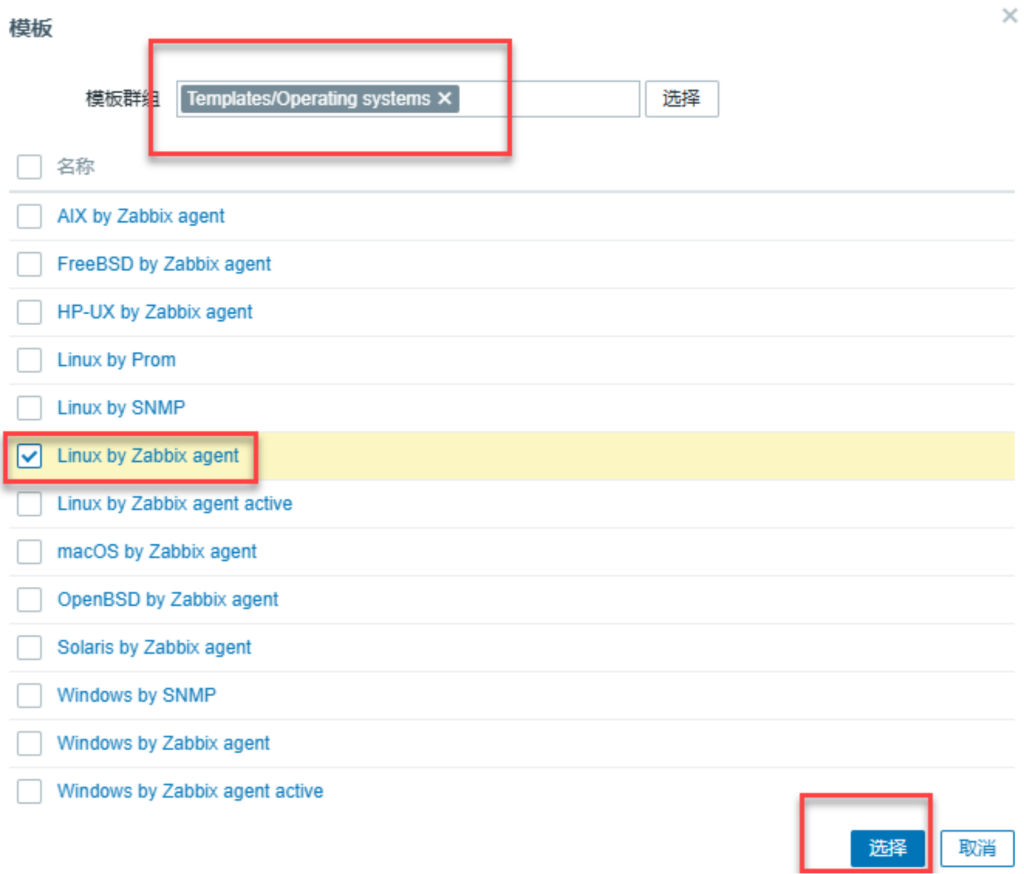Click in the 模板群组 input field
1024x874 pixels.
pos(548,99)
